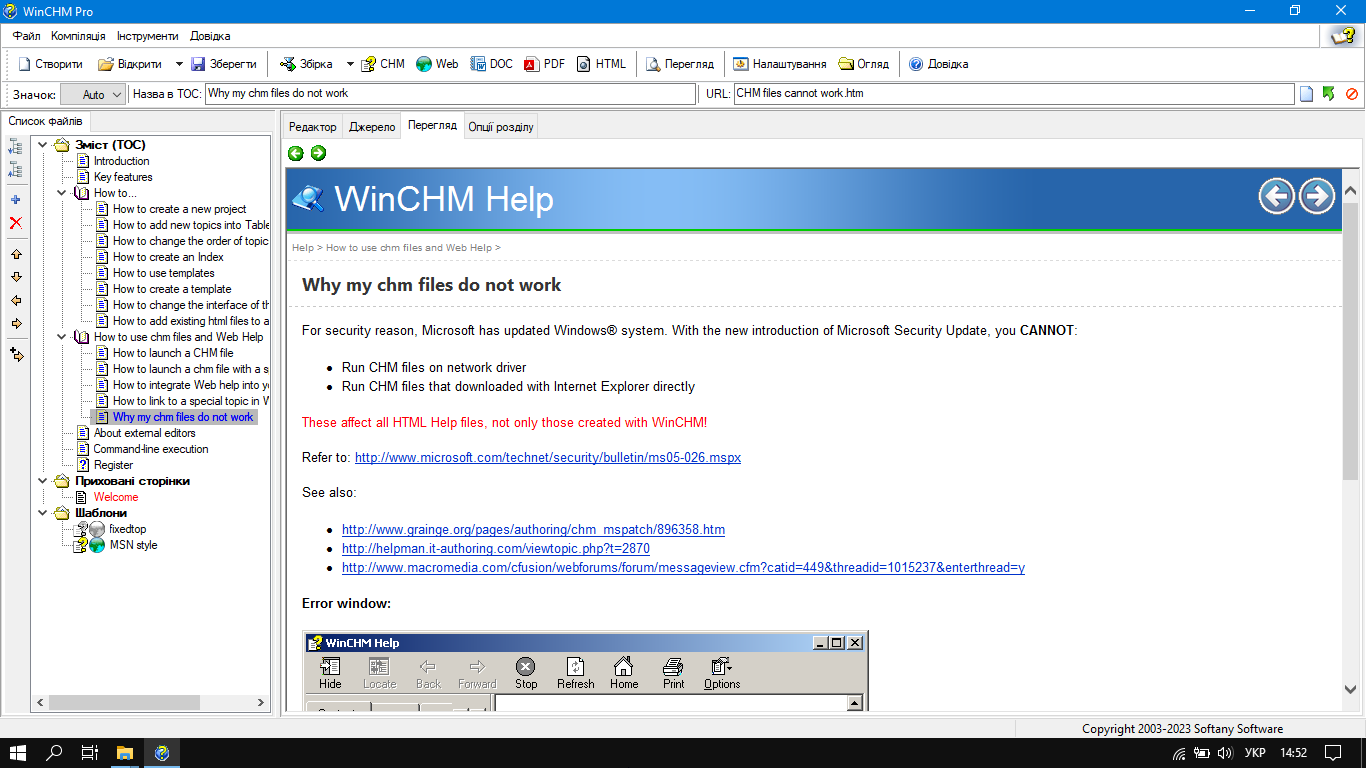Viewport: 1366px width, 768px height.
Task: Click the Відкрити (open) toolbar button
Action: [130, 64]
